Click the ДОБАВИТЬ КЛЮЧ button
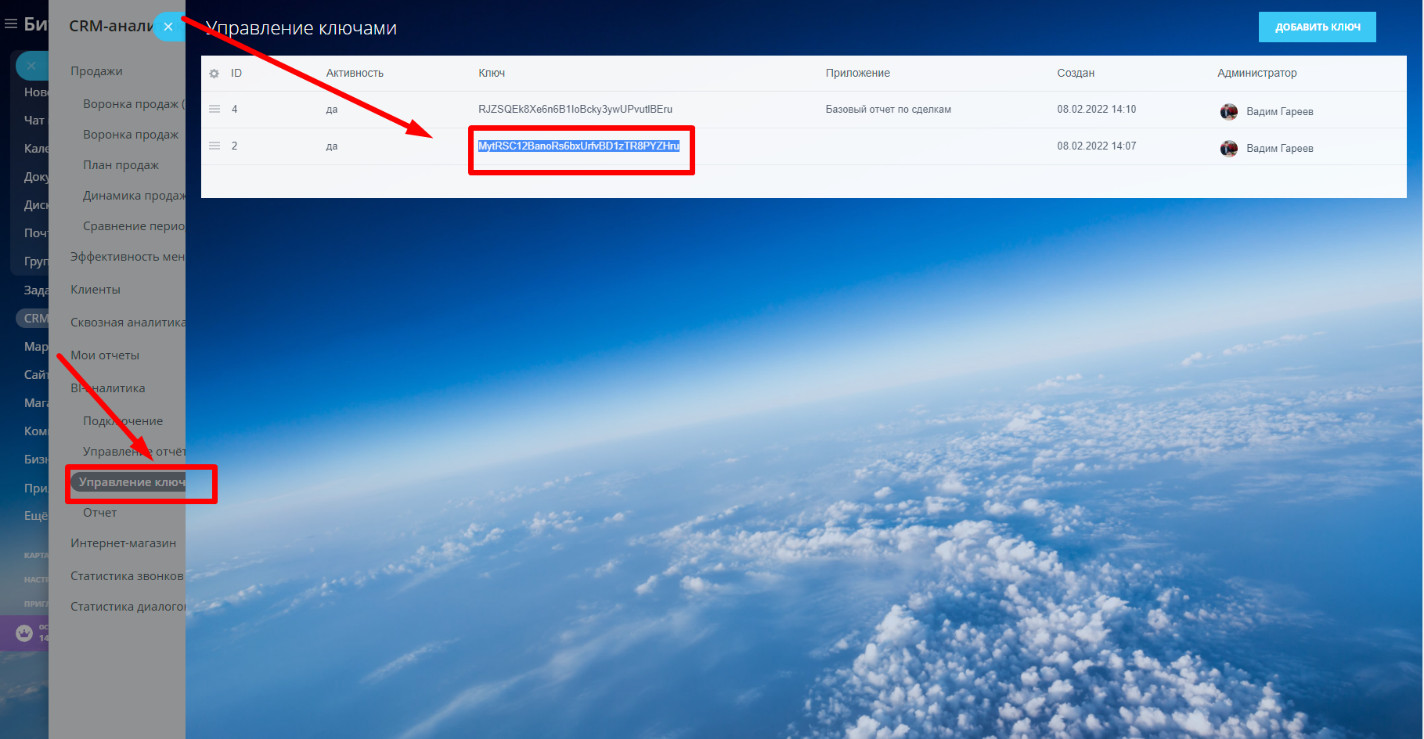 point(1317,27)
